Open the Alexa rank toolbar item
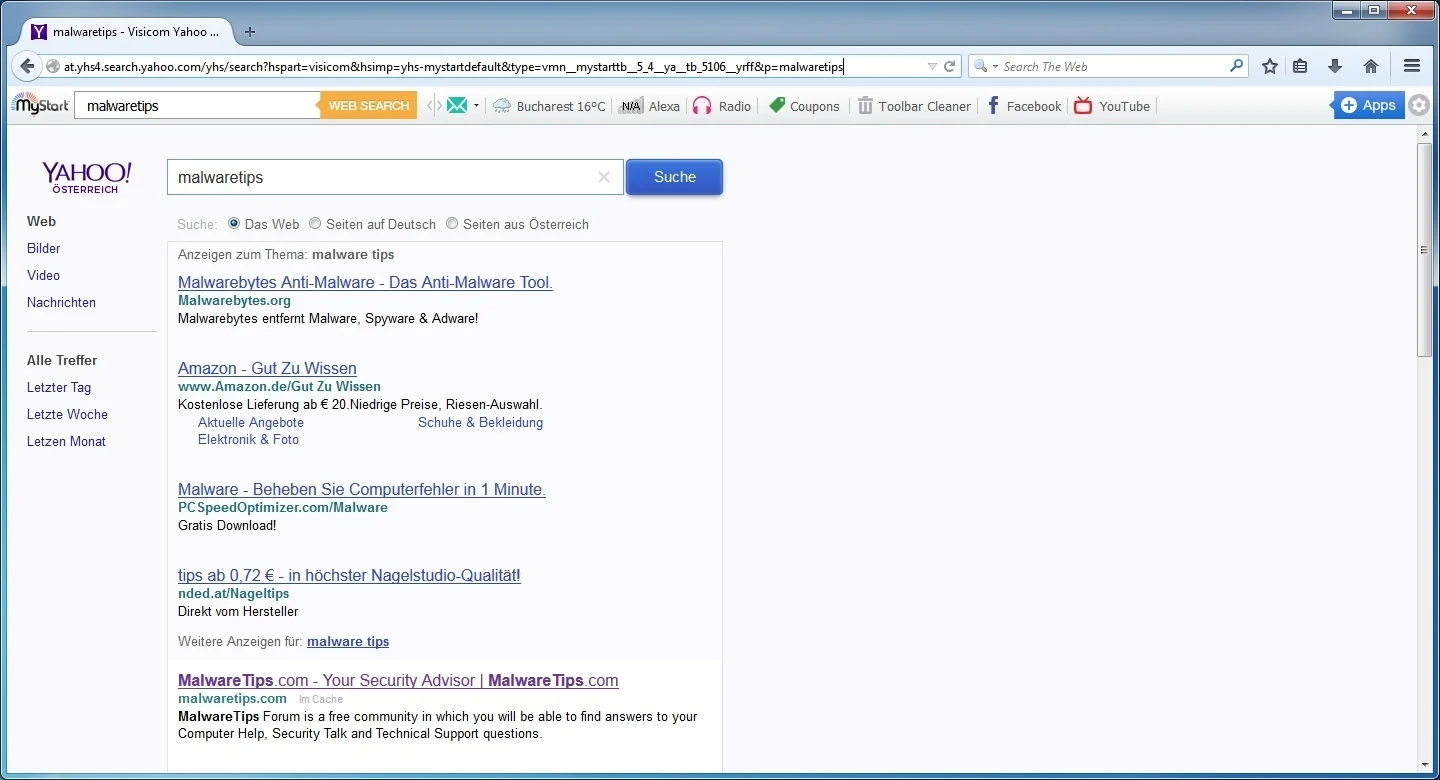The height and width of the screenshot is (780, 1440). coord(649,106)
